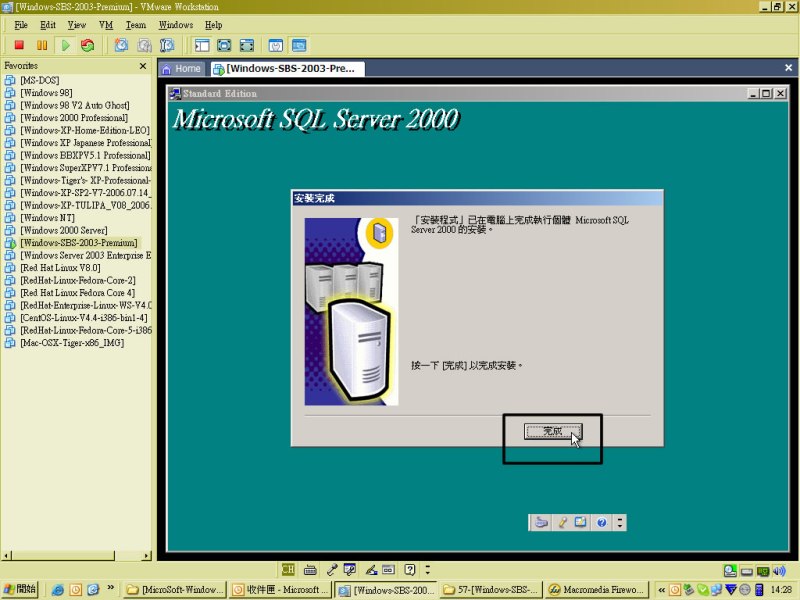Open the Windows menu
Image resolution: width=800 pixels, height=600 pixels.
click(x=176, y=25)
